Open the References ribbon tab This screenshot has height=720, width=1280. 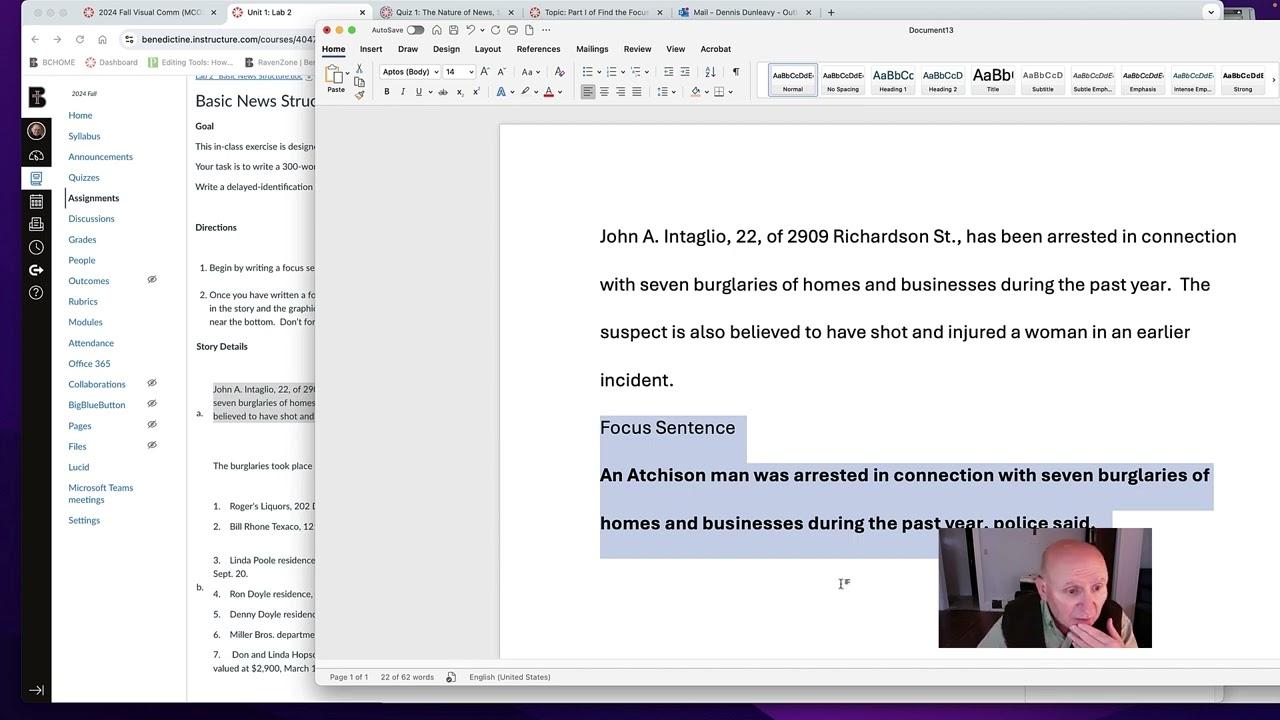coord(538,49)
